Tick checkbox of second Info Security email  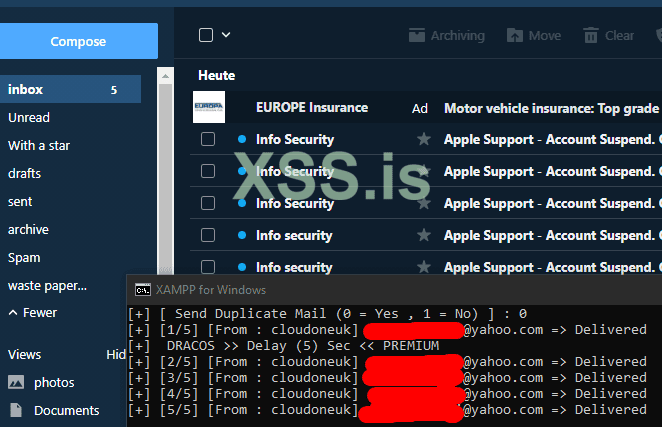pyautogui.click(x=208, y=171)
